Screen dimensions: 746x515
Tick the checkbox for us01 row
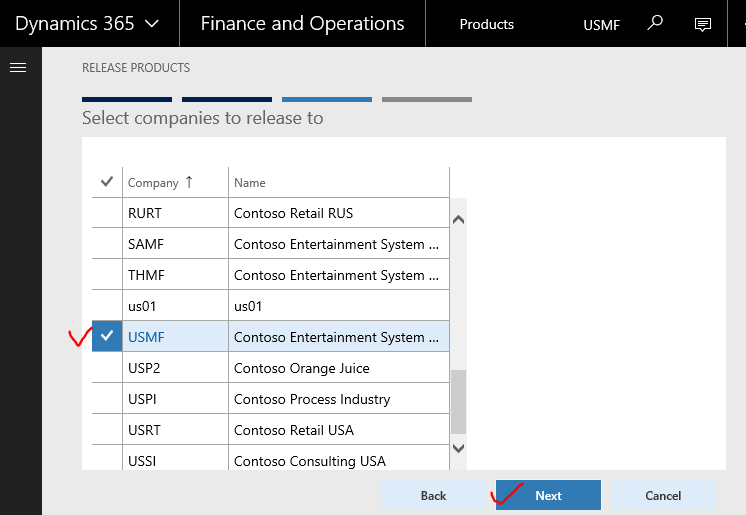(107, 306)
